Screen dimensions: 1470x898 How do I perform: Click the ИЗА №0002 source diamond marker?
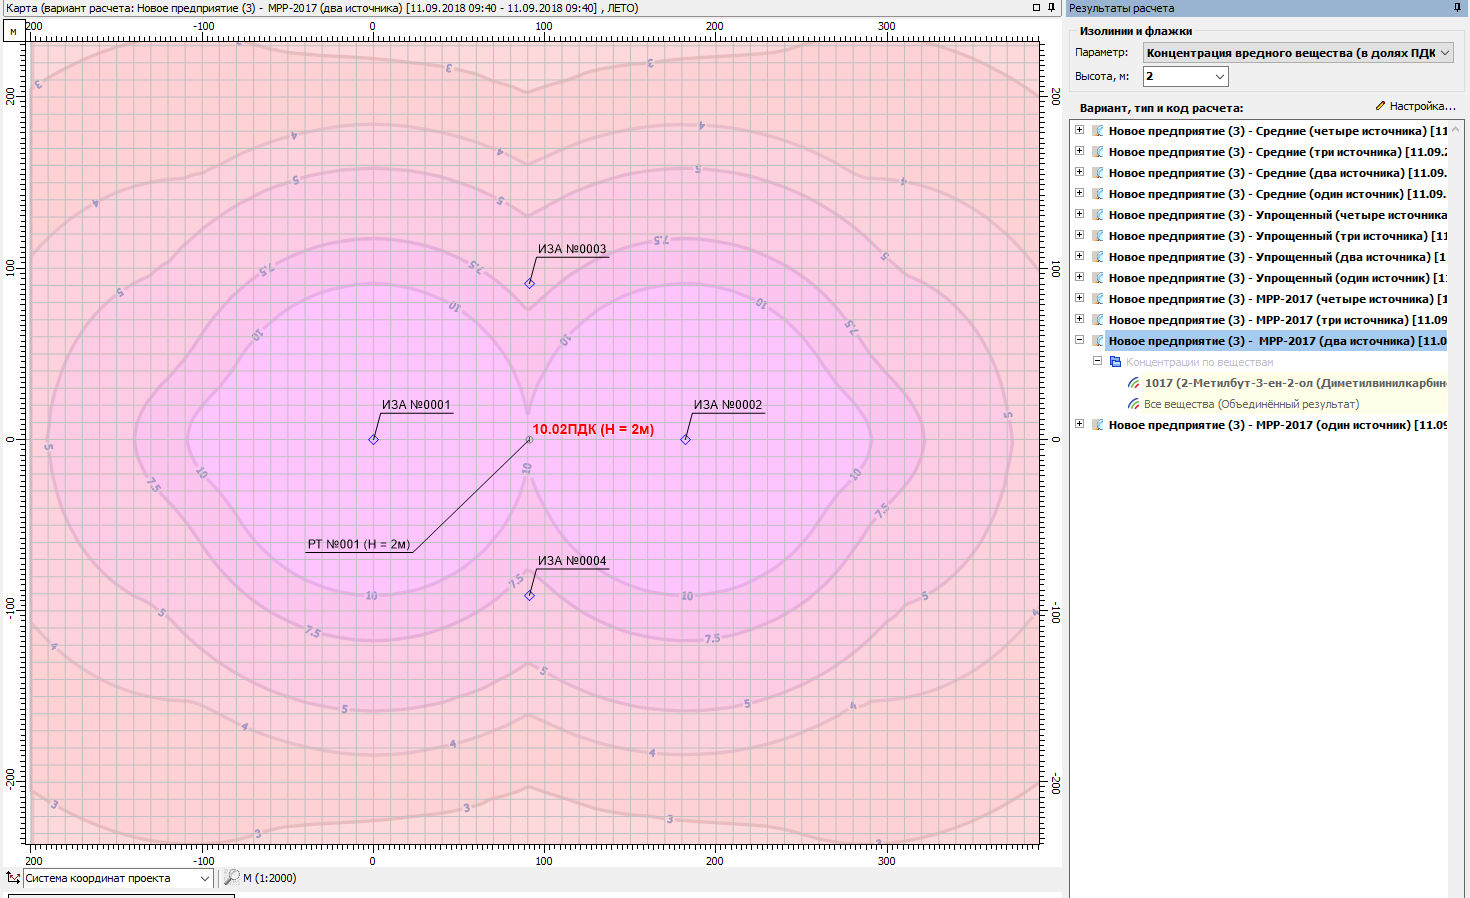(685, 439)
